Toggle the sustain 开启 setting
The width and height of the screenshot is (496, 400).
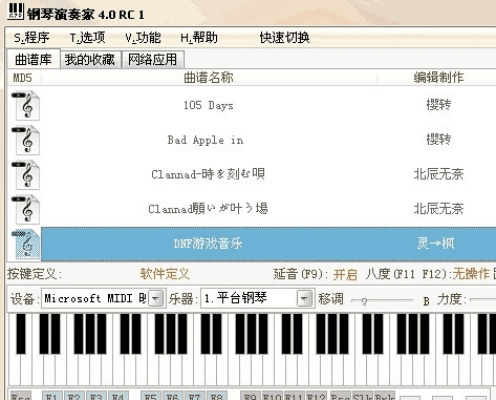tap(345, 275)
